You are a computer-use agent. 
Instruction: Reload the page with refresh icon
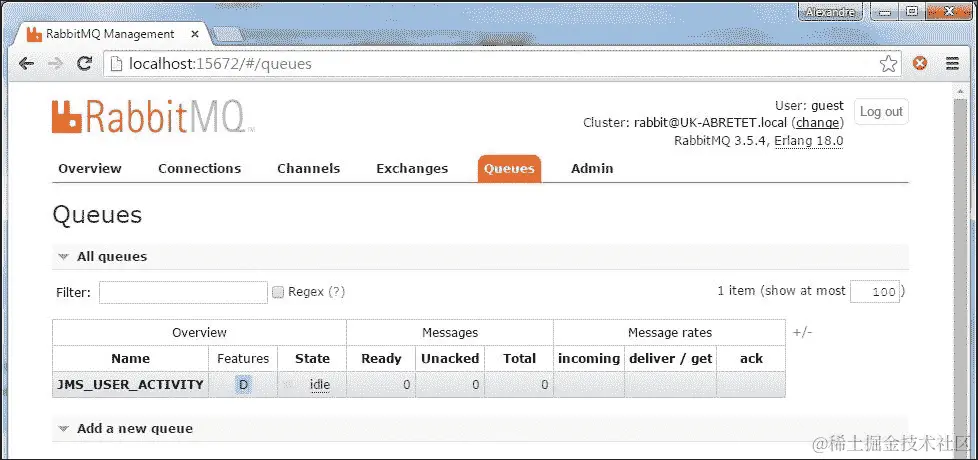click(85, 64)
